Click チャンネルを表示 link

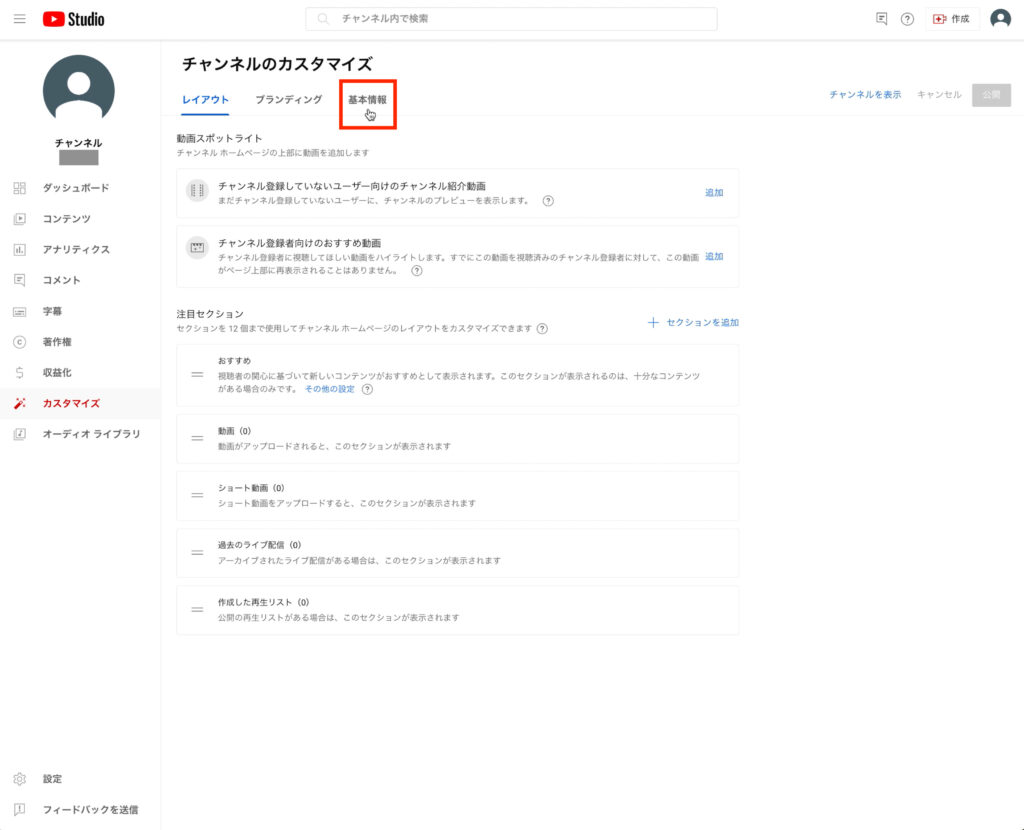[865, 95]
